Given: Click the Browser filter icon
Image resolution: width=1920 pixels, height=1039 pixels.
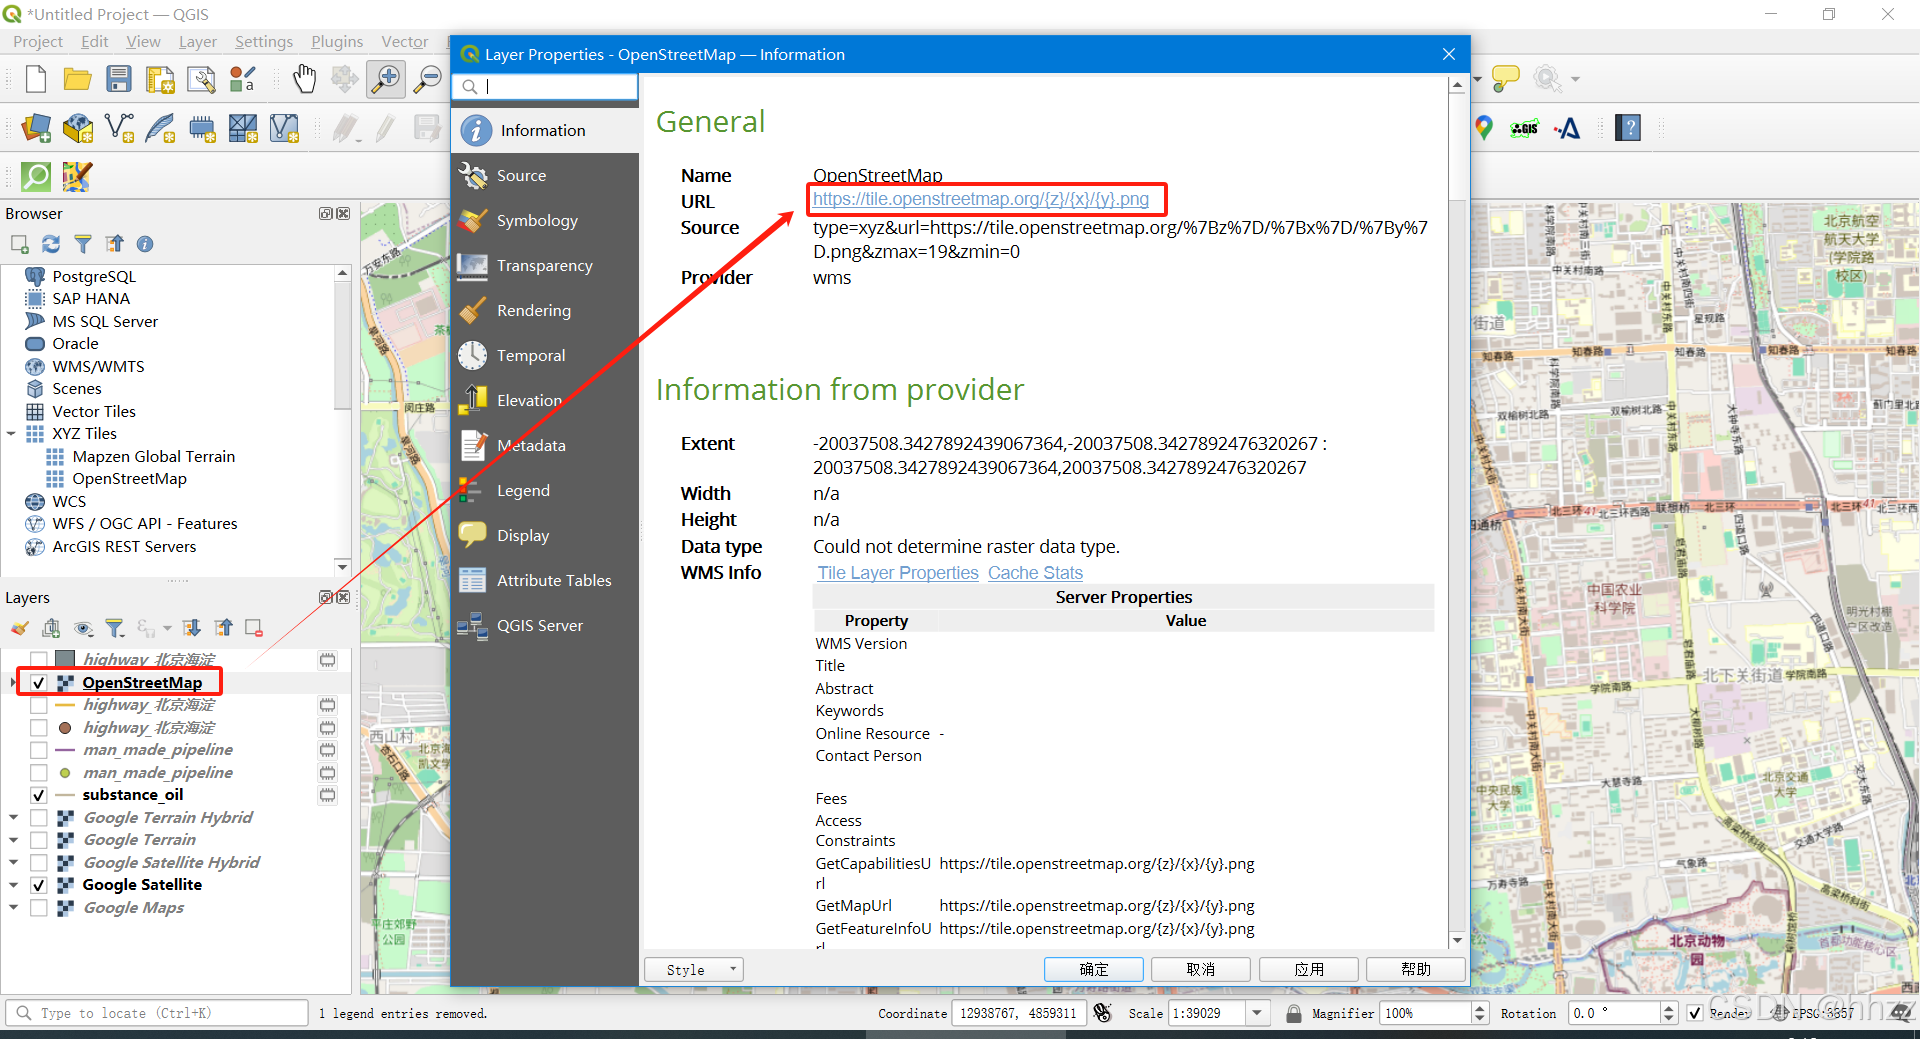Looking at the screenshot, I should (83, 244).
